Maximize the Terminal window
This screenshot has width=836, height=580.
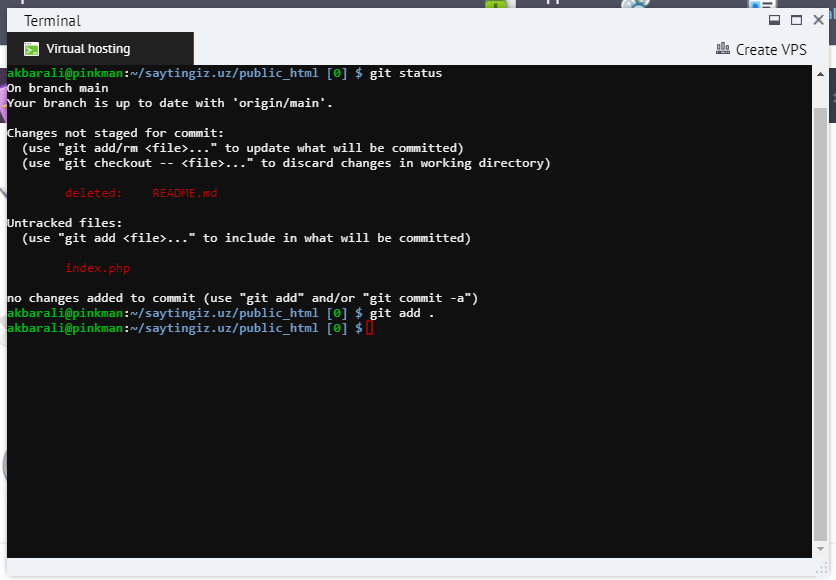click(x=796, y=20)
